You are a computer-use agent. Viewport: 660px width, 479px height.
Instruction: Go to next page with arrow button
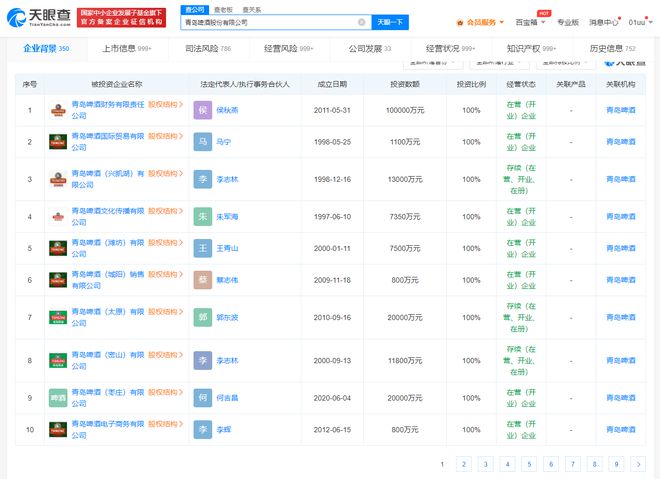638,464
